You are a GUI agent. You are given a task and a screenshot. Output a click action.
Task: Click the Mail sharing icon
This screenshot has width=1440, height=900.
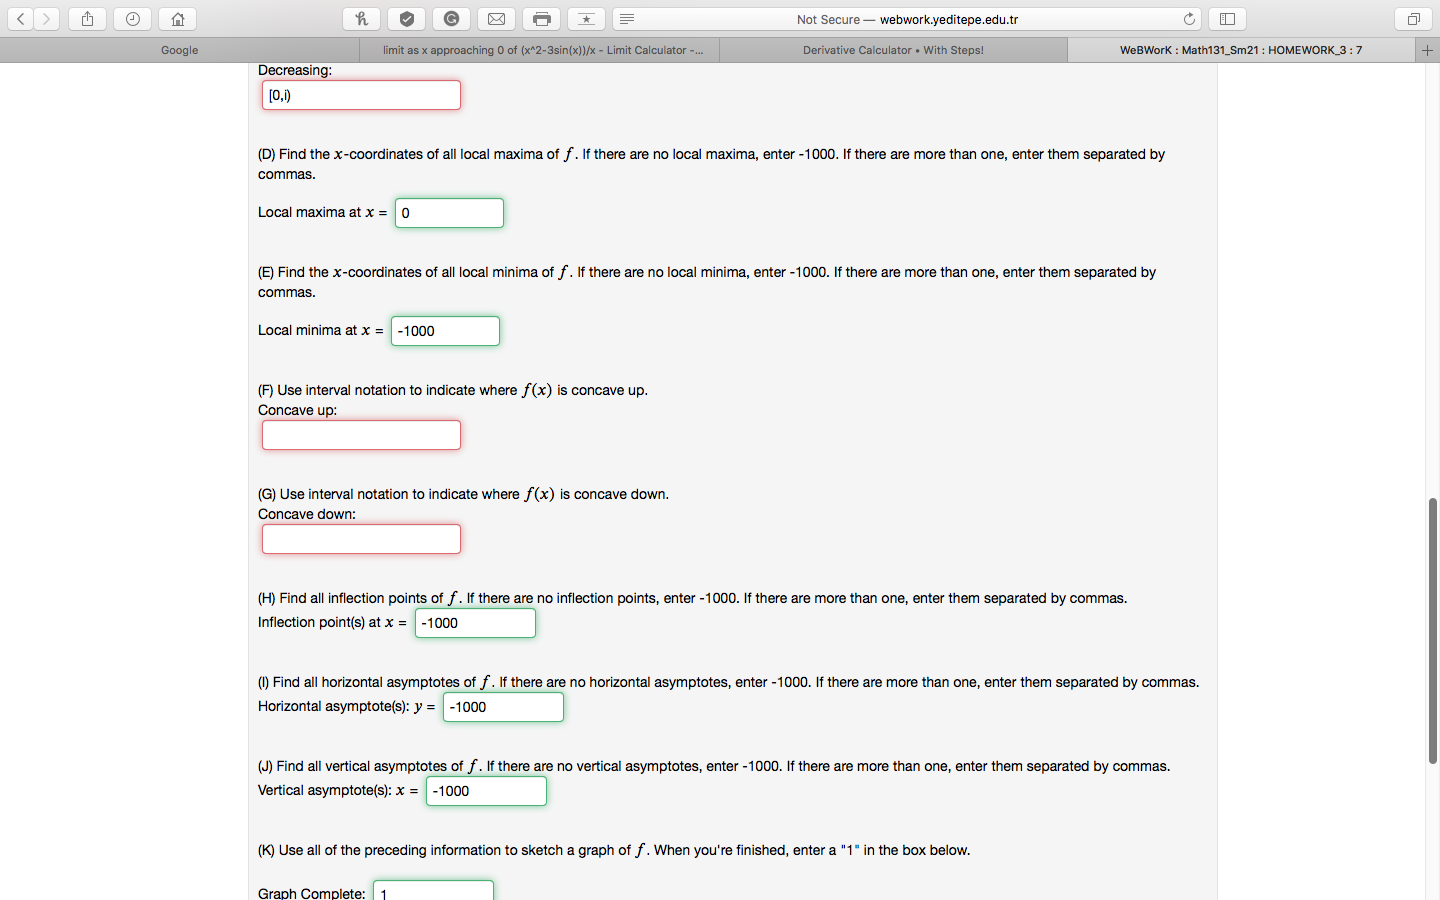click(496, 18)
